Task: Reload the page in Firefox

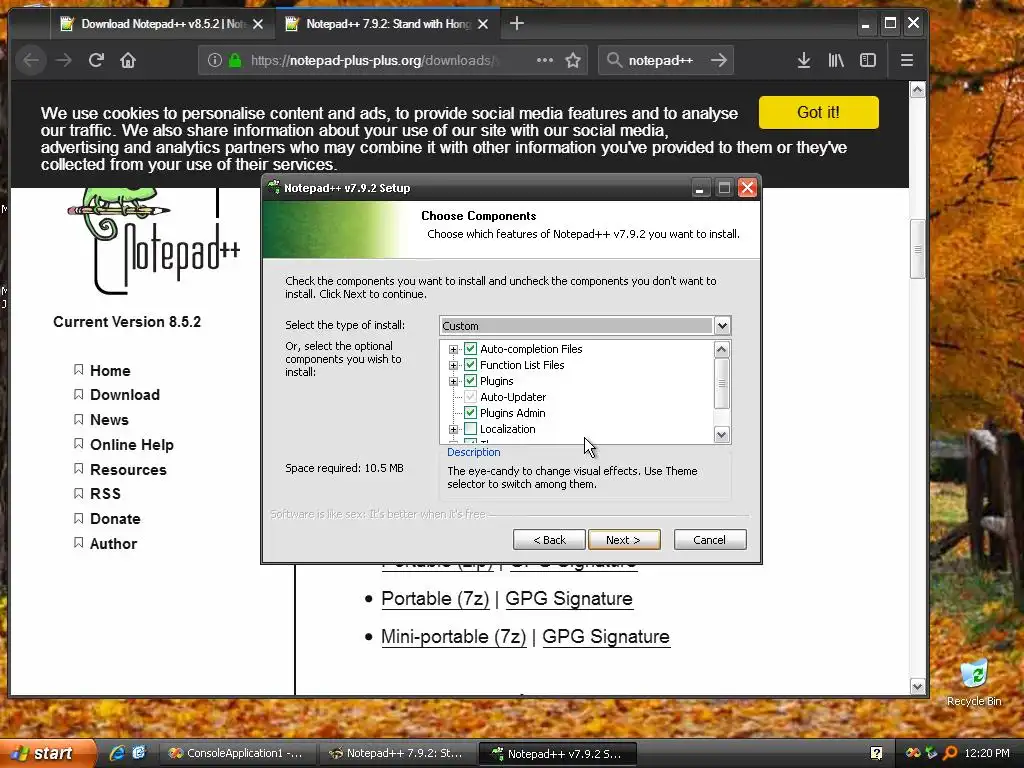Action: point(96,61)
